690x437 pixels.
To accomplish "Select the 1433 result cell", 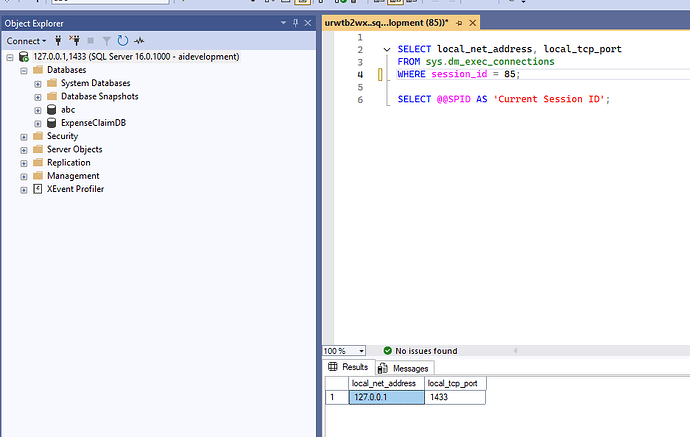I will pos(454,397).
